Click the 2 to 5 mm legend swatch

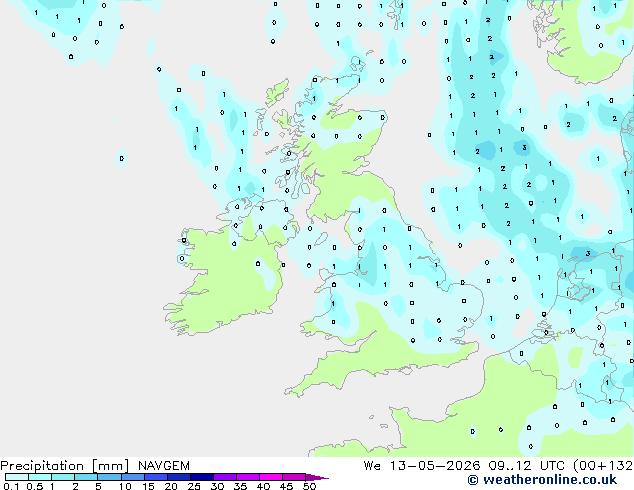coord(86,477)
